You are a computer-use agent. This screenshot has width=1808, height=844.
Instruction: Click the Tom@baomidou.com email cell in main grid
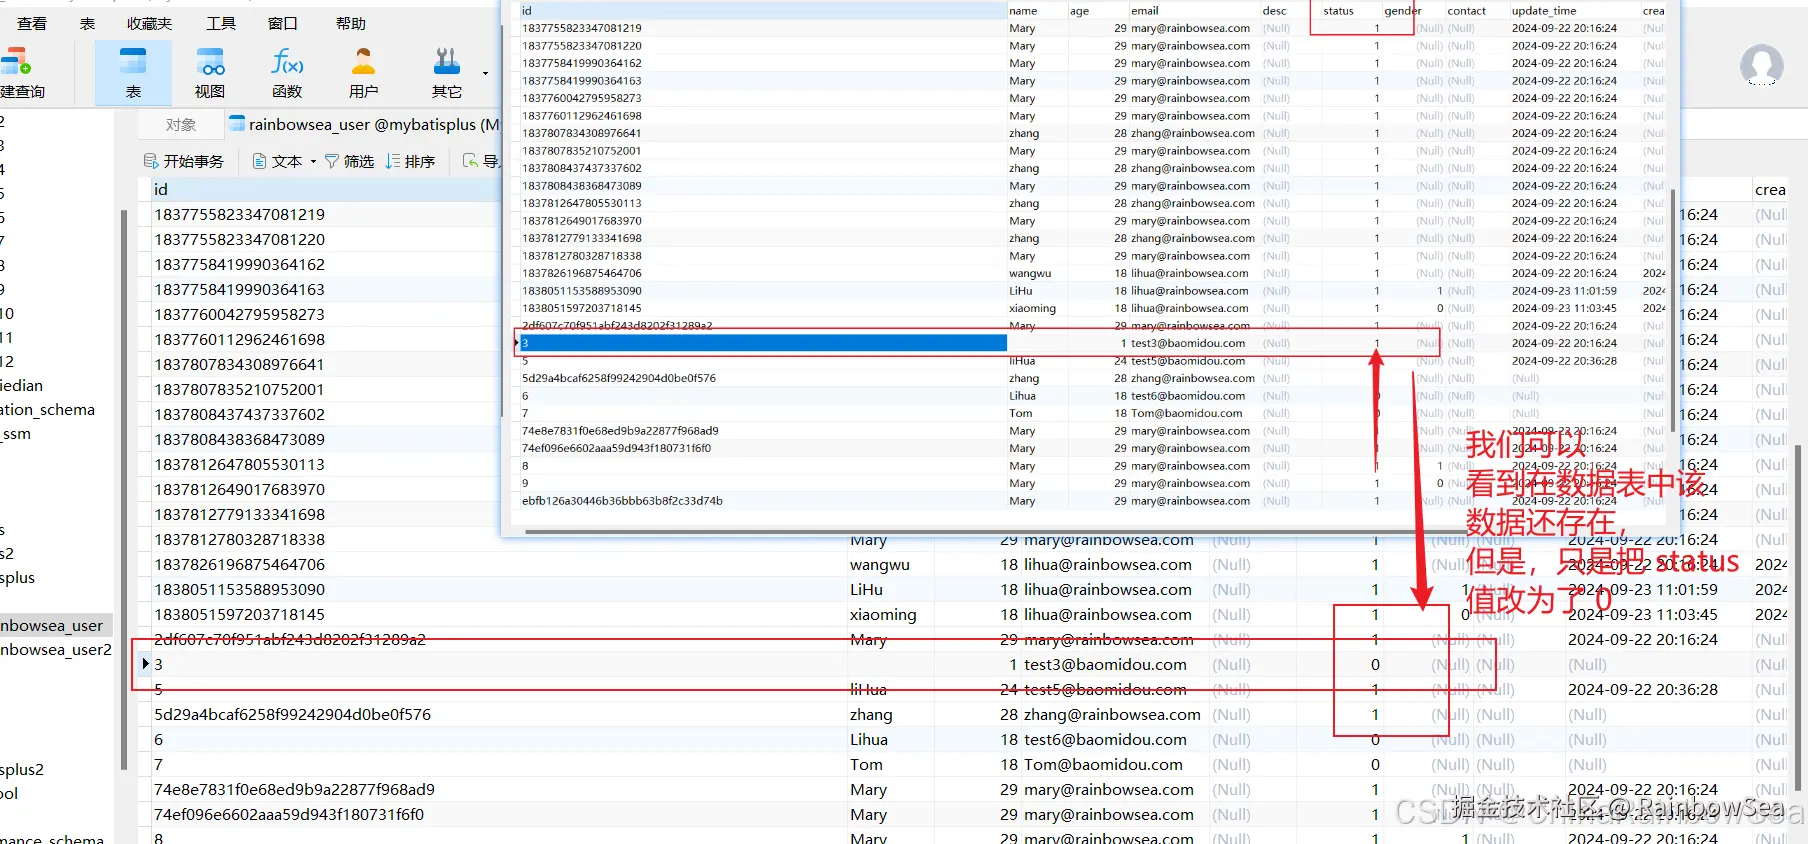coord(1105,764)
